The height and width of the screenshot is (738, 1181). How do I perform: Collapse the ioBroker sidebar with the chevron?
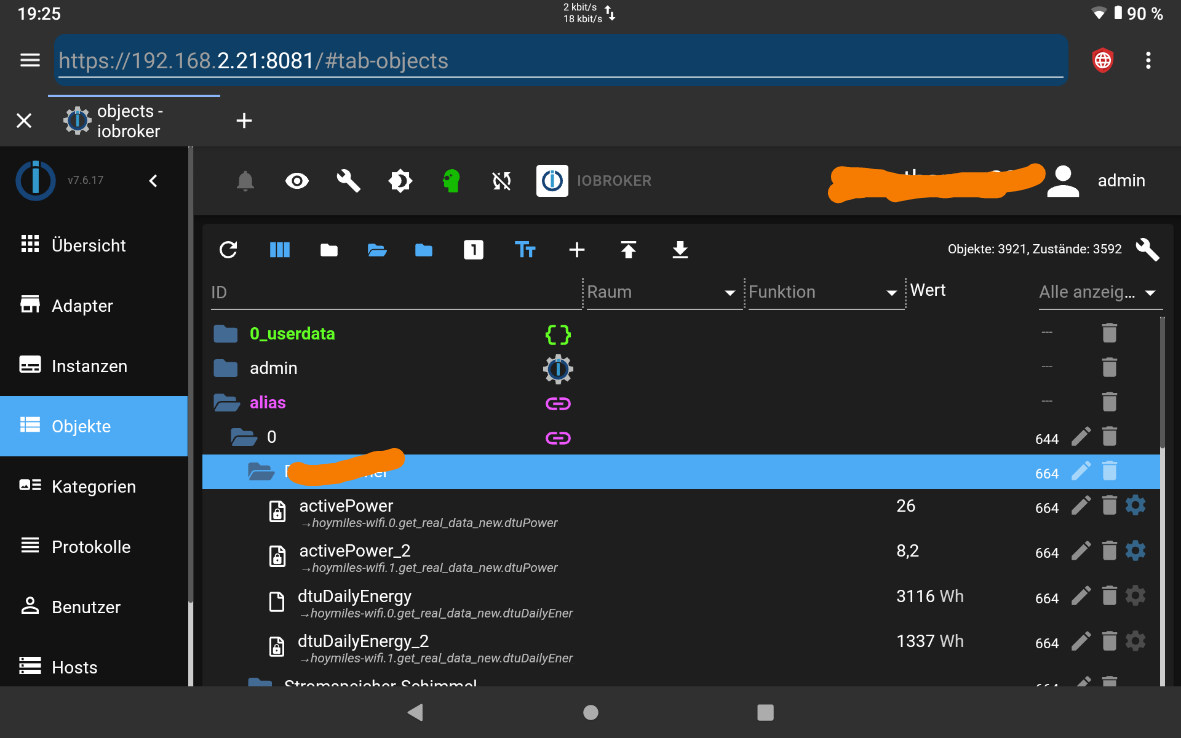[153, 181]
